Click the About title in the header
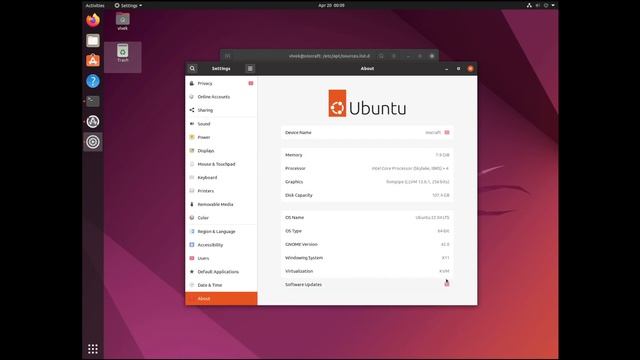The height and width of the screenshot is (360, 640). click(x=367, y=69)
